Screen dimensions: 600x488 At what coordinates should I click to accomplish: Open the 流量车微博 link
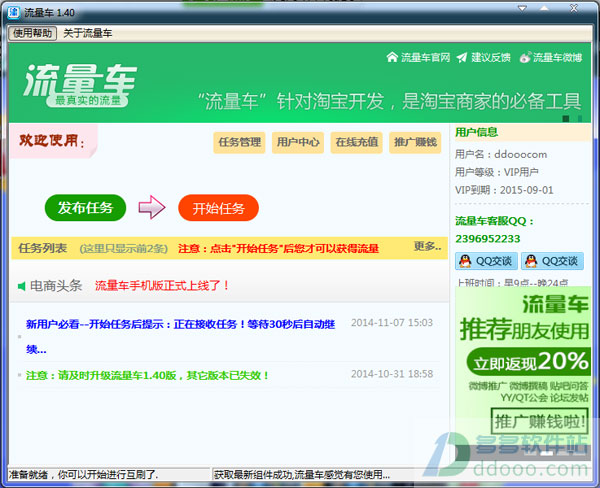pyautogui.click(x=557, y=57)
